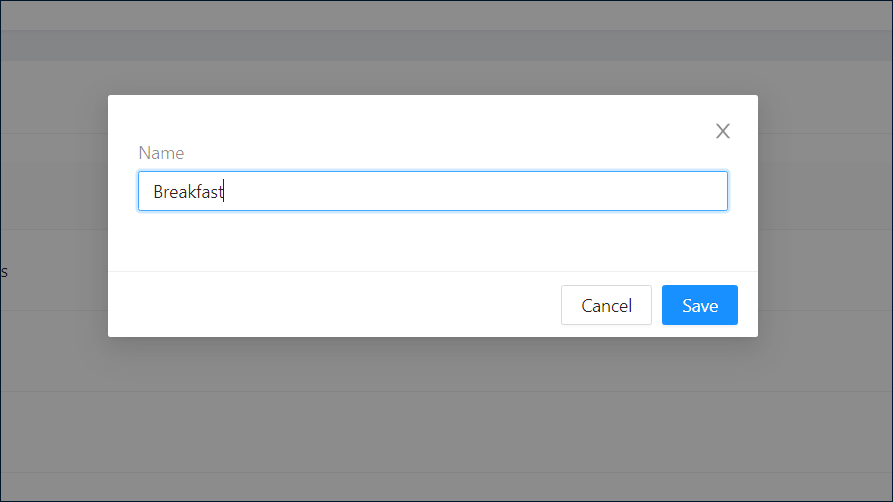Tap the gray X at the dialog corner

[x=723, y=131]
